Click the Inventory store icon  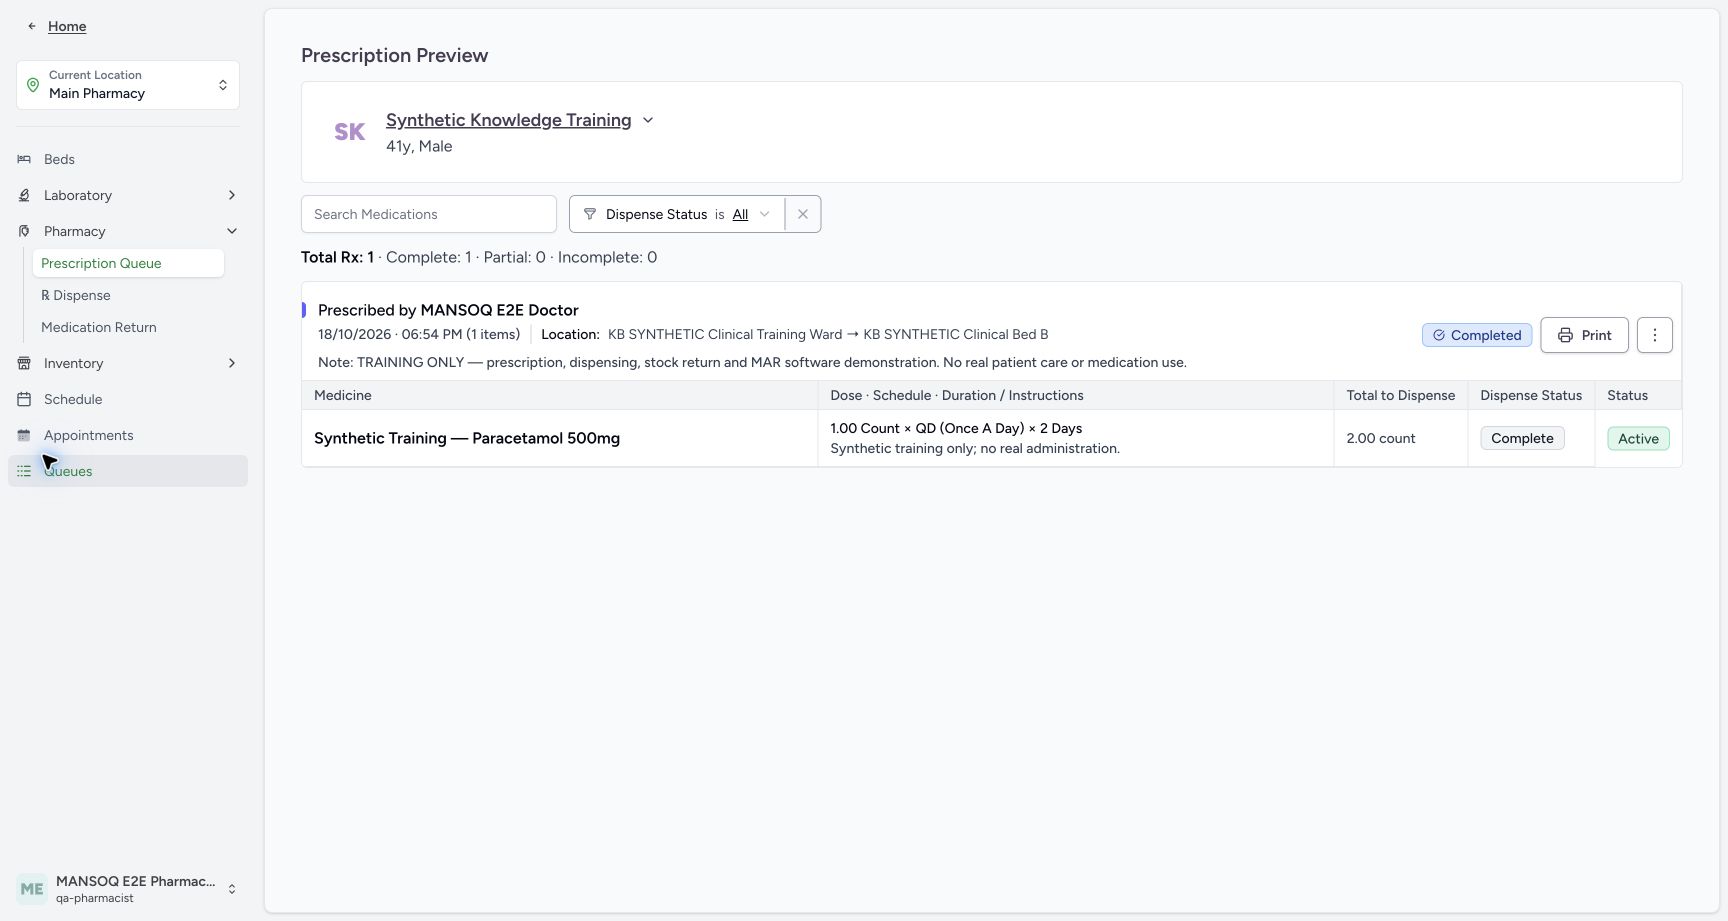(24, 363)
